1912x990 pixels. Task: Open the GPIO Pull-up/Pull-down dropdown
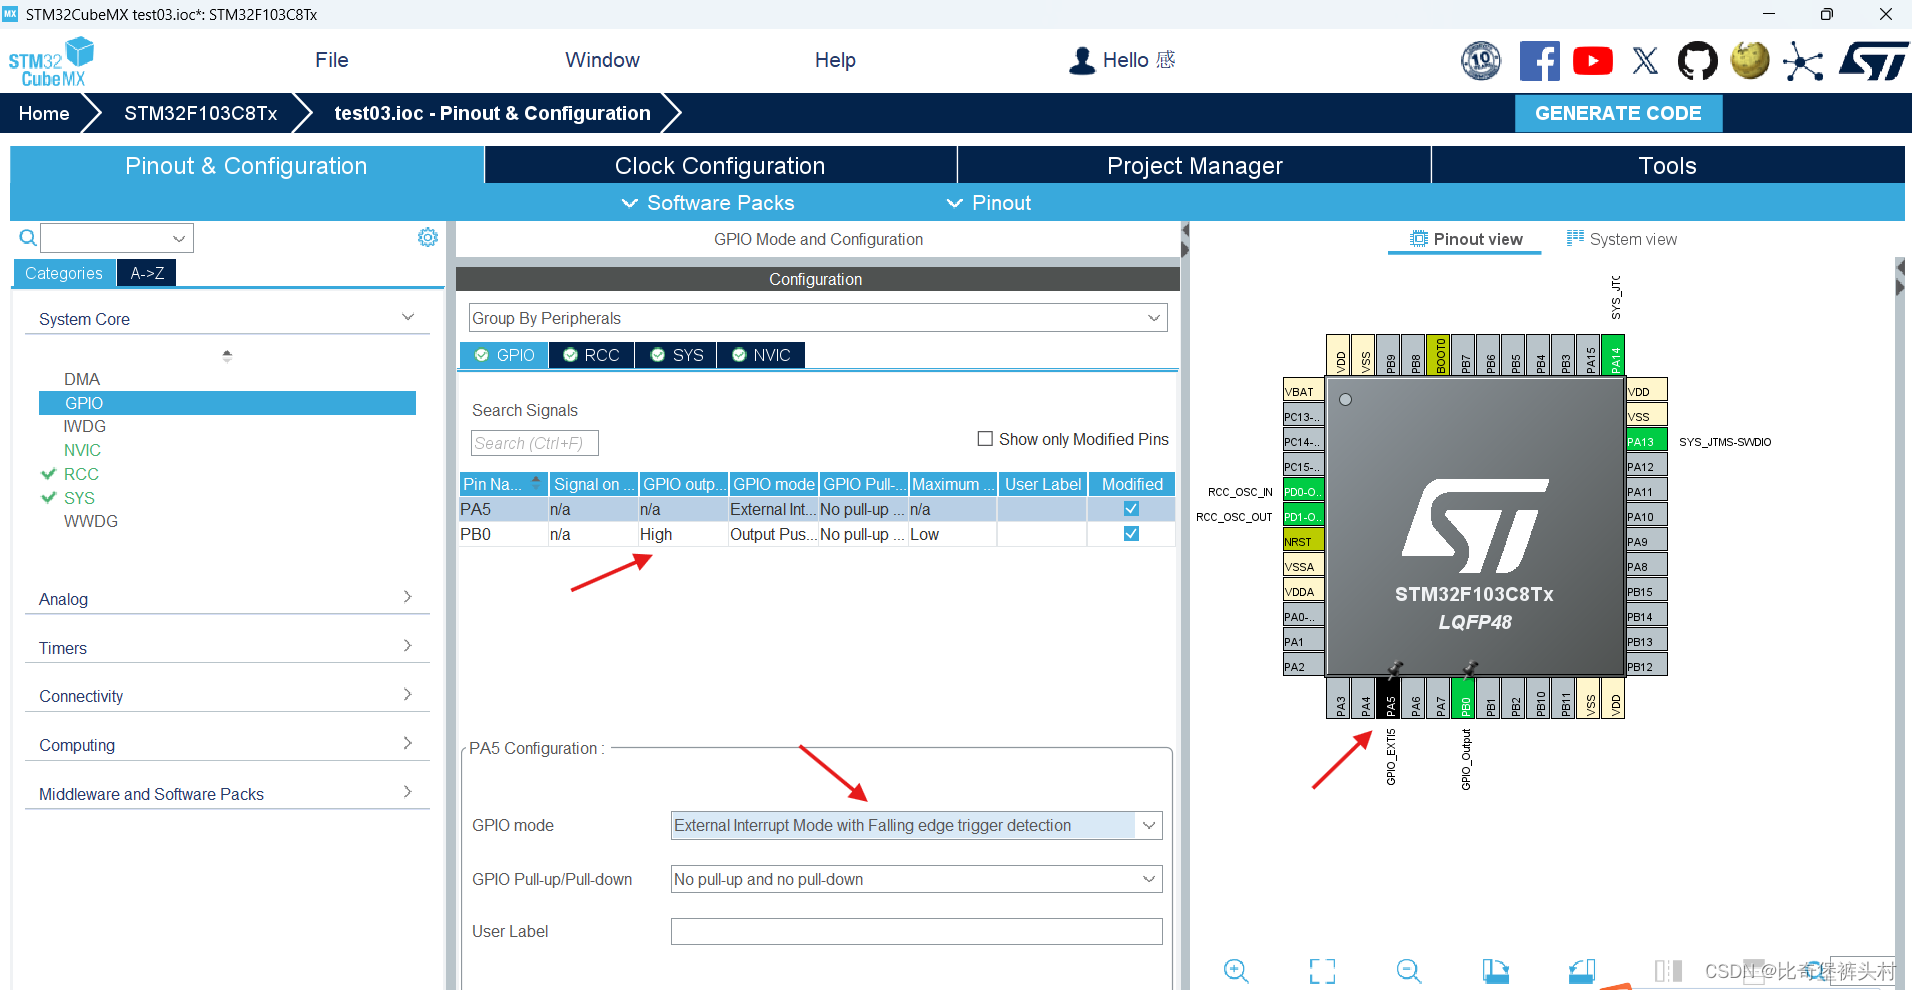[x=916, y=879]
